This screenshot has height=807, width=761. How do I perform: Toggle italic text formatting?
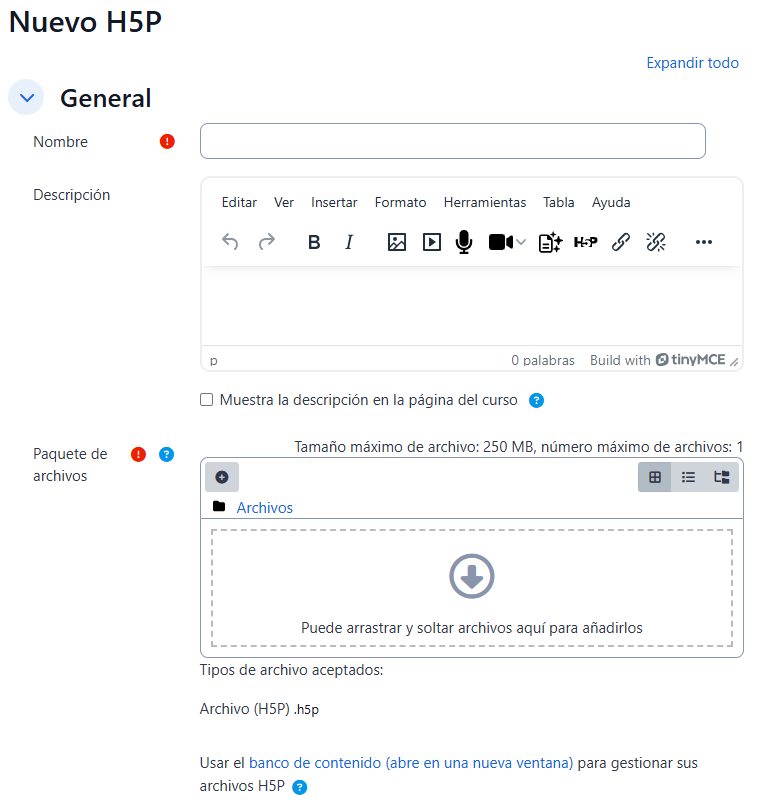pos(349,242)
